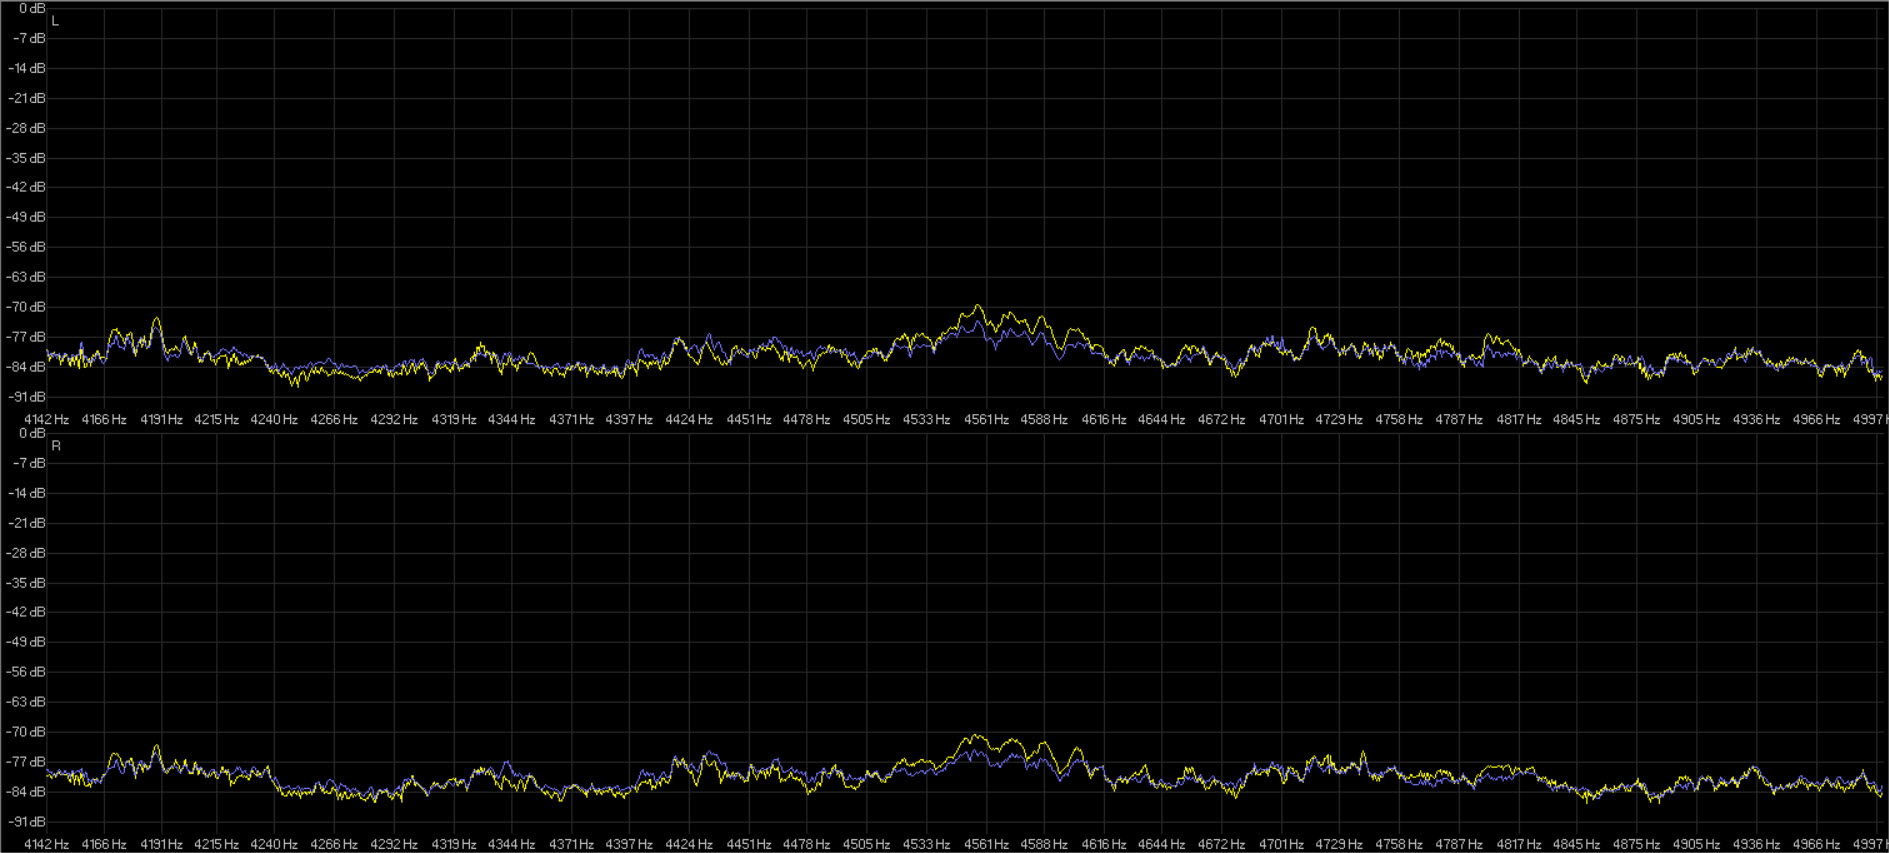Click the highest yellow peak in L spectrum
Image resolution: width=1889 pixels, height=853 pixels.
click(x=978, y=306)
